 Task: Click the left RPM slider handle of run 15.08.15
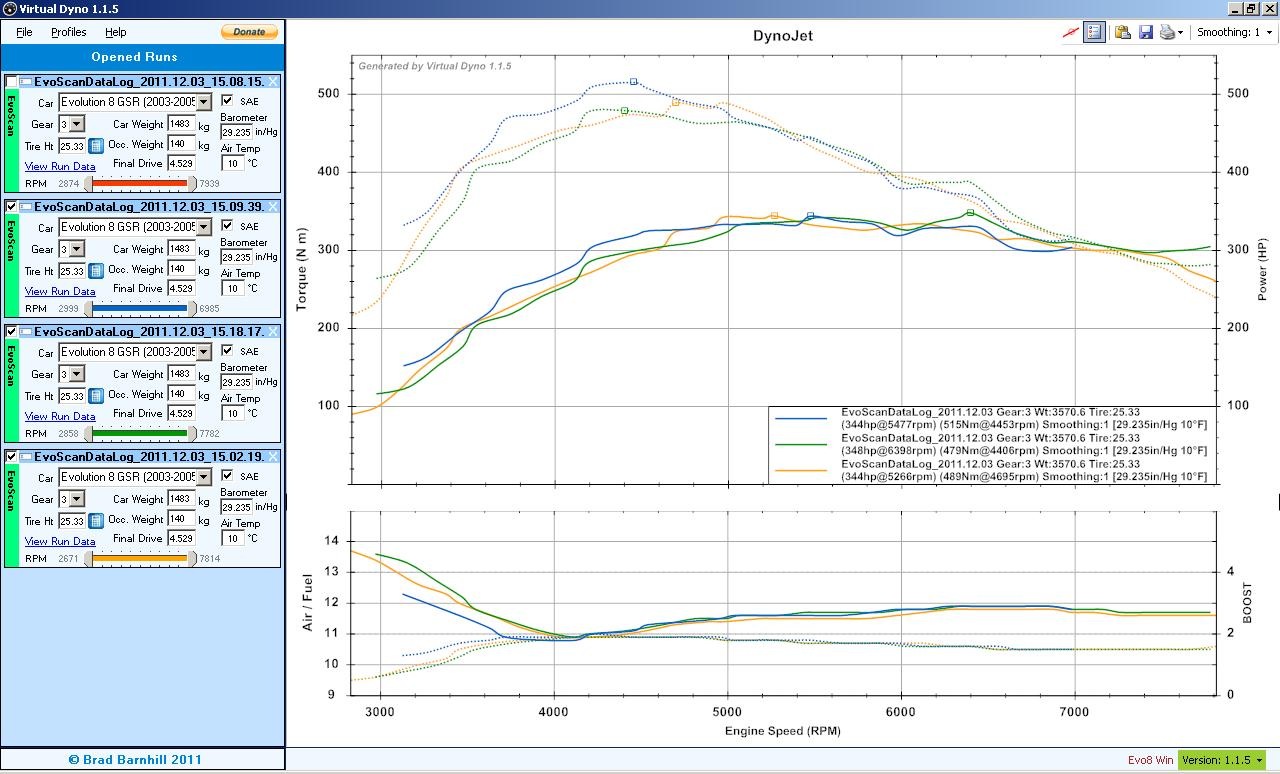[x=88, y=184]
